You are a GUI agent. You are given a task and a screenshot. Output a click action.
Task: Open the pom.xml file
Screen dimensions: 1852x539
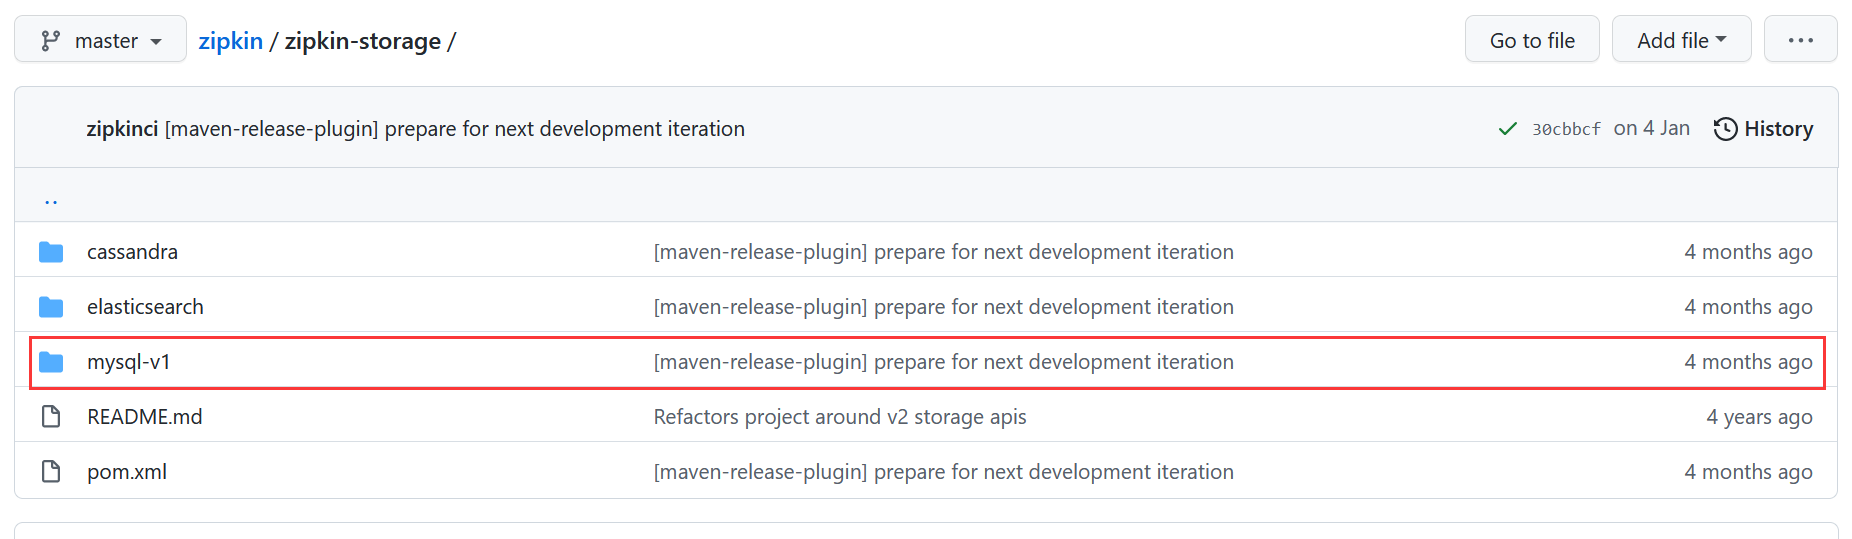pos(127,472)
